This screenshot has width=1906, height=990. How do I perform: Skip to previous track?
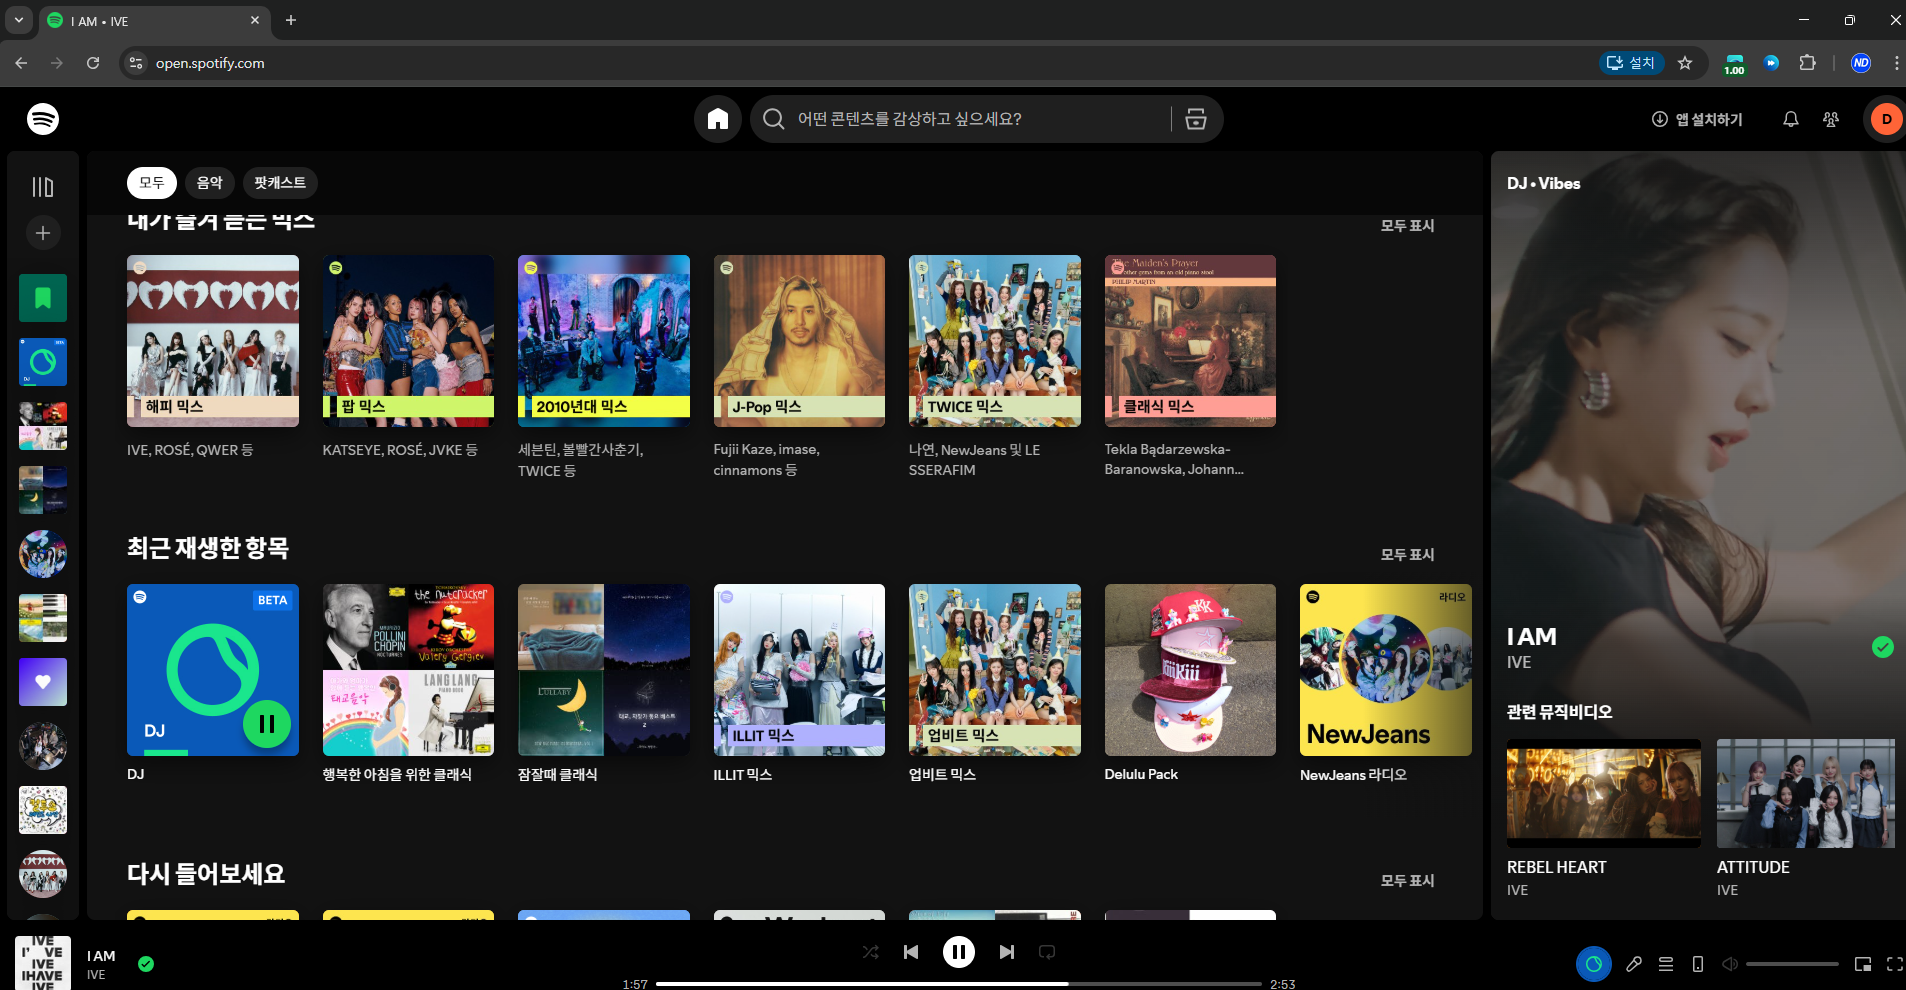click(x=911, y=952)
